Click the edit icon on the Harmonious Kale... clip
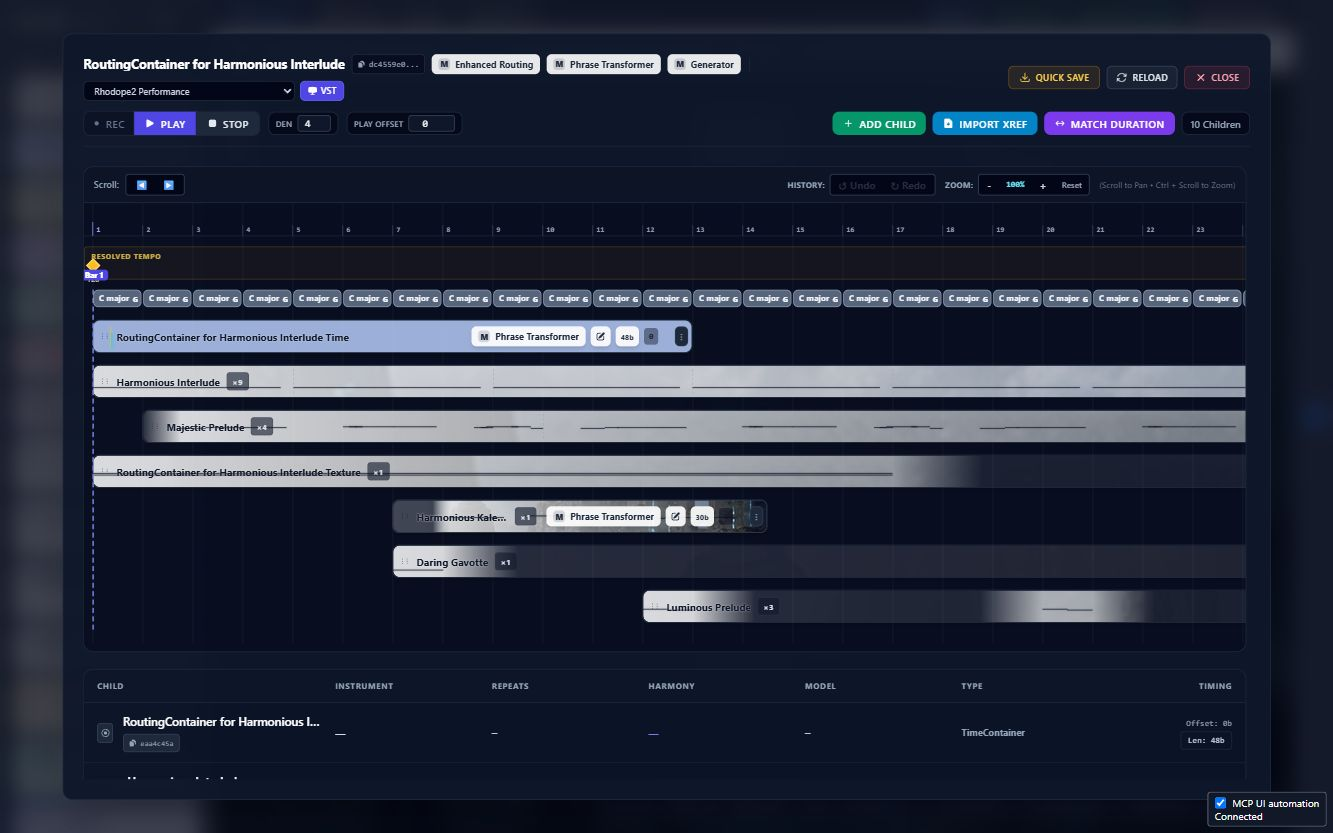Viewport: 1333px width, 833px height. [676, 517]
